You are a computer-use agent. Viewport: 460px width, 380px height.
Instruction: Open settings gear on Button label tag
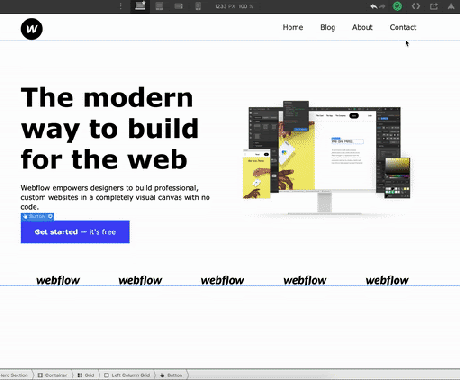tap(50, 217)
